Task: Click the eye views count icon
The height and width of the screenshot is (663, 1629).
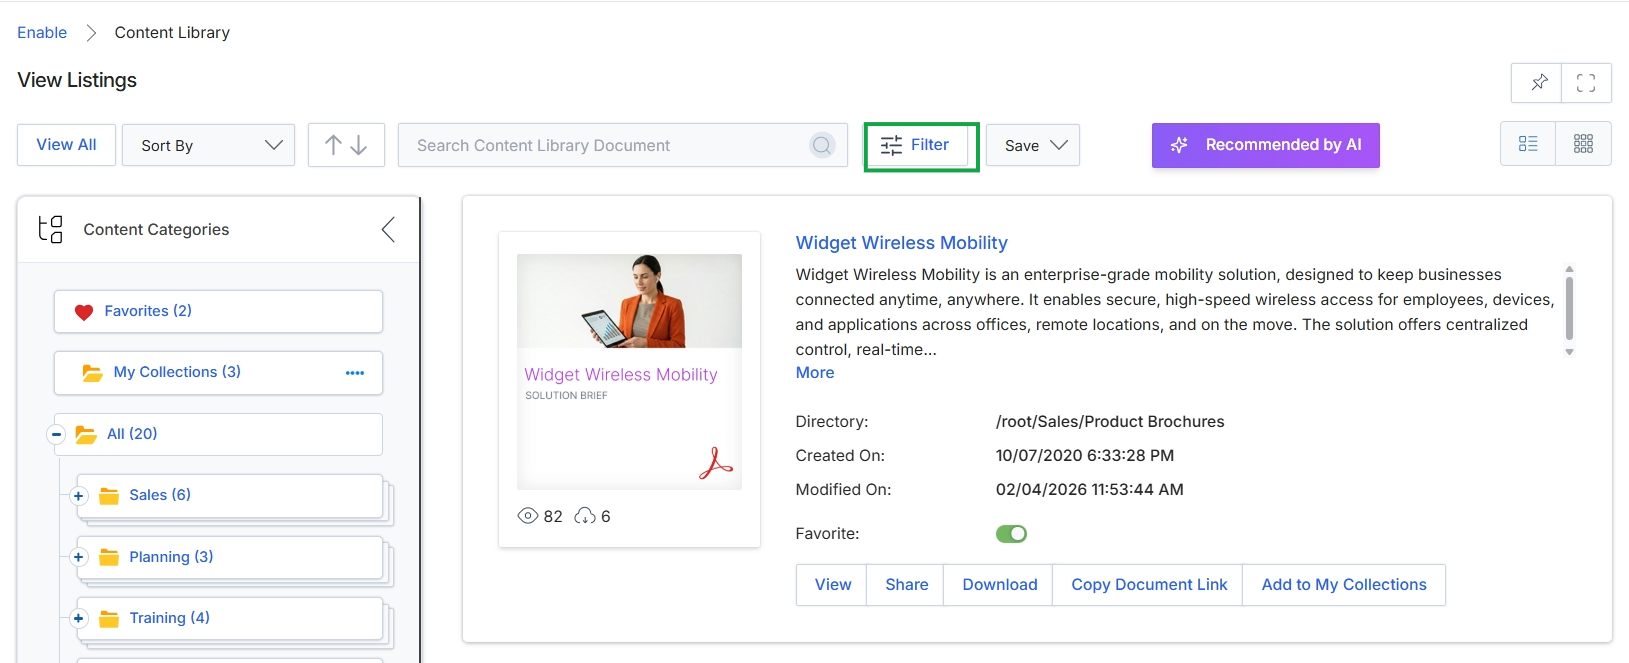Action: click(x=528, y=516)
